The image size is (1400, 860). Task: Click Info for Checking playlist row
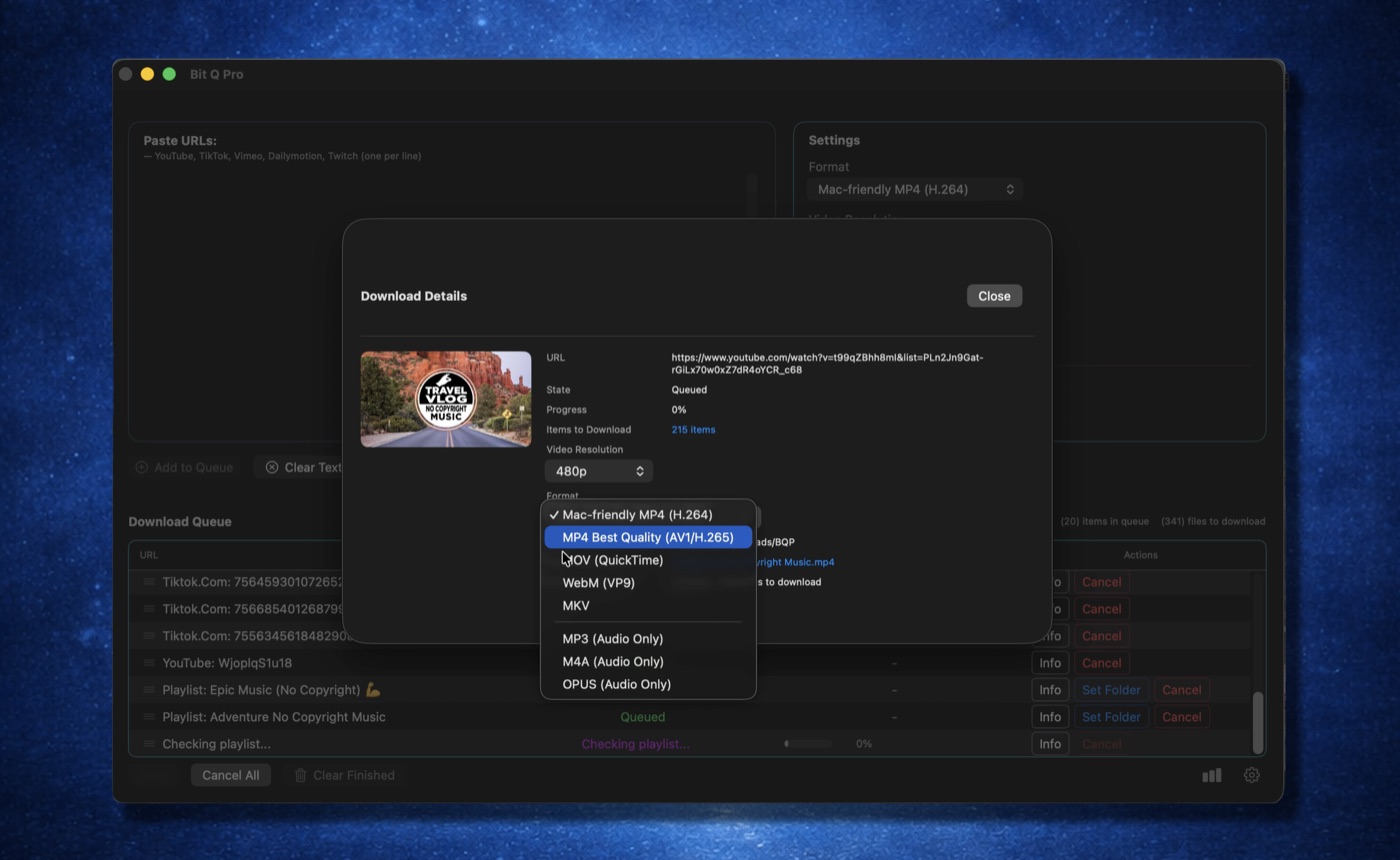(x=1049, y=744)
